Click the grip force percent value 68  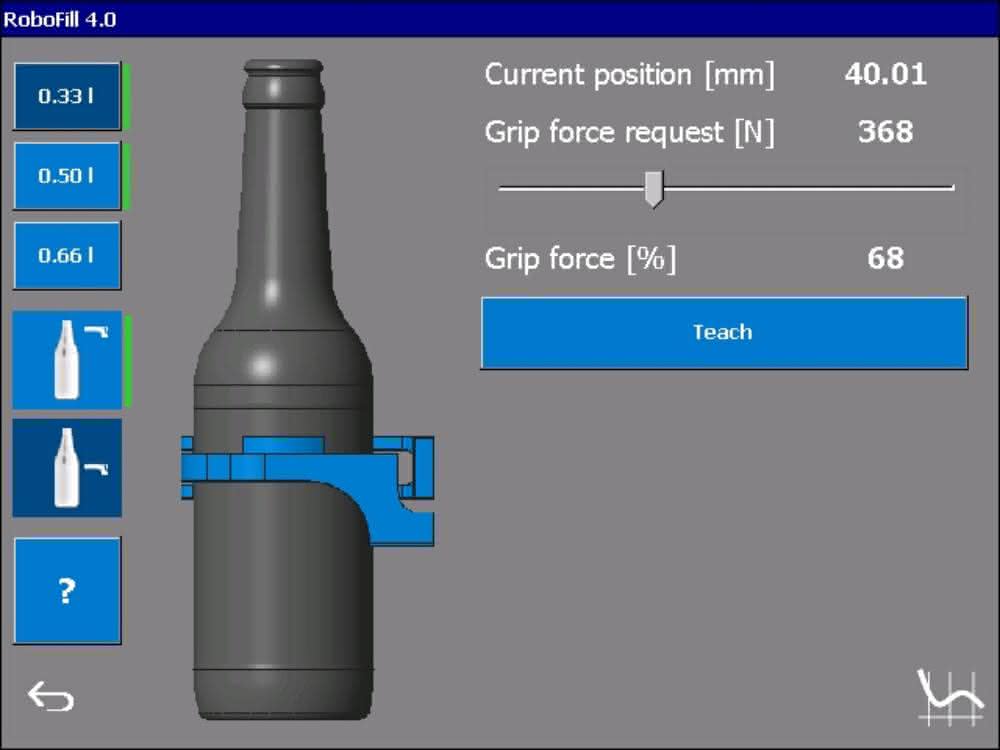[885, 258]
